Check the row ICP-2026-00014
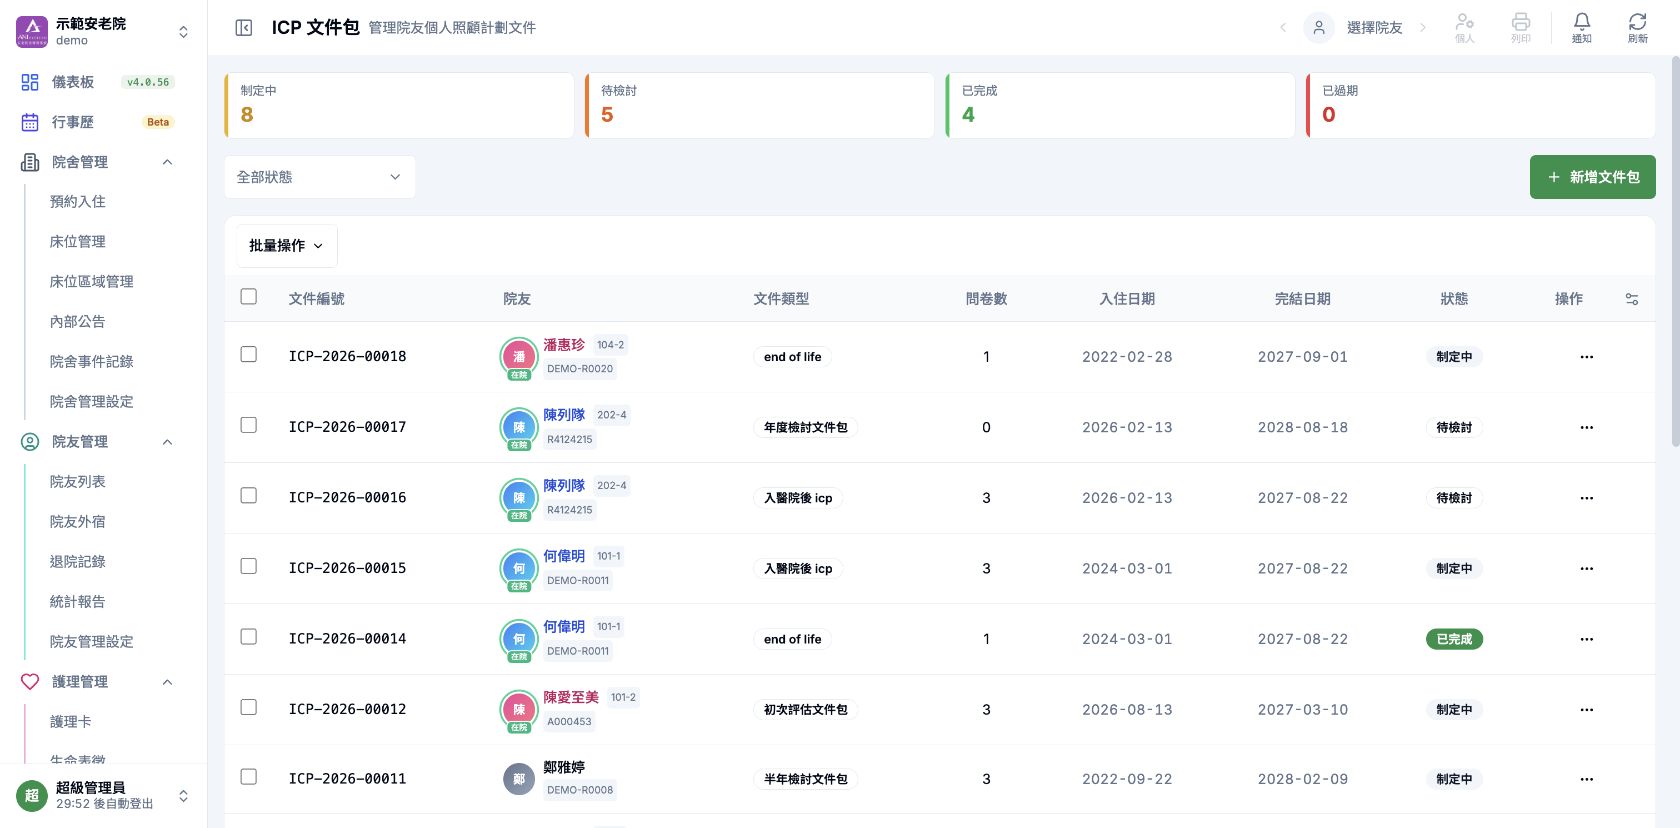Screen dimensions: 1680x828 249,637
